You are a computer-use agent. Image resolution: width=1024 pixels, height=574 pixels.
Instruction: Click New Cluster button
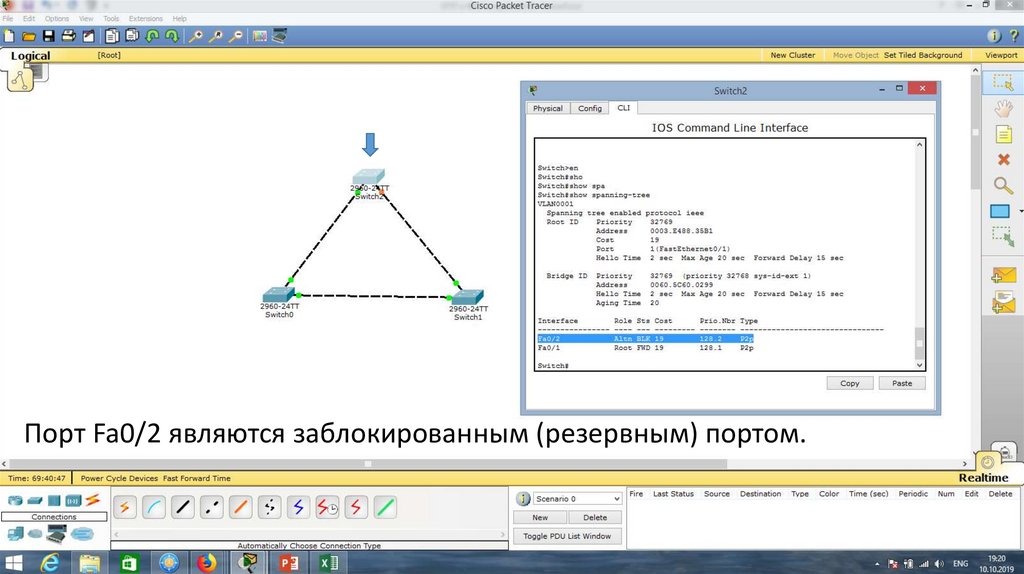[x=793, y=56]
